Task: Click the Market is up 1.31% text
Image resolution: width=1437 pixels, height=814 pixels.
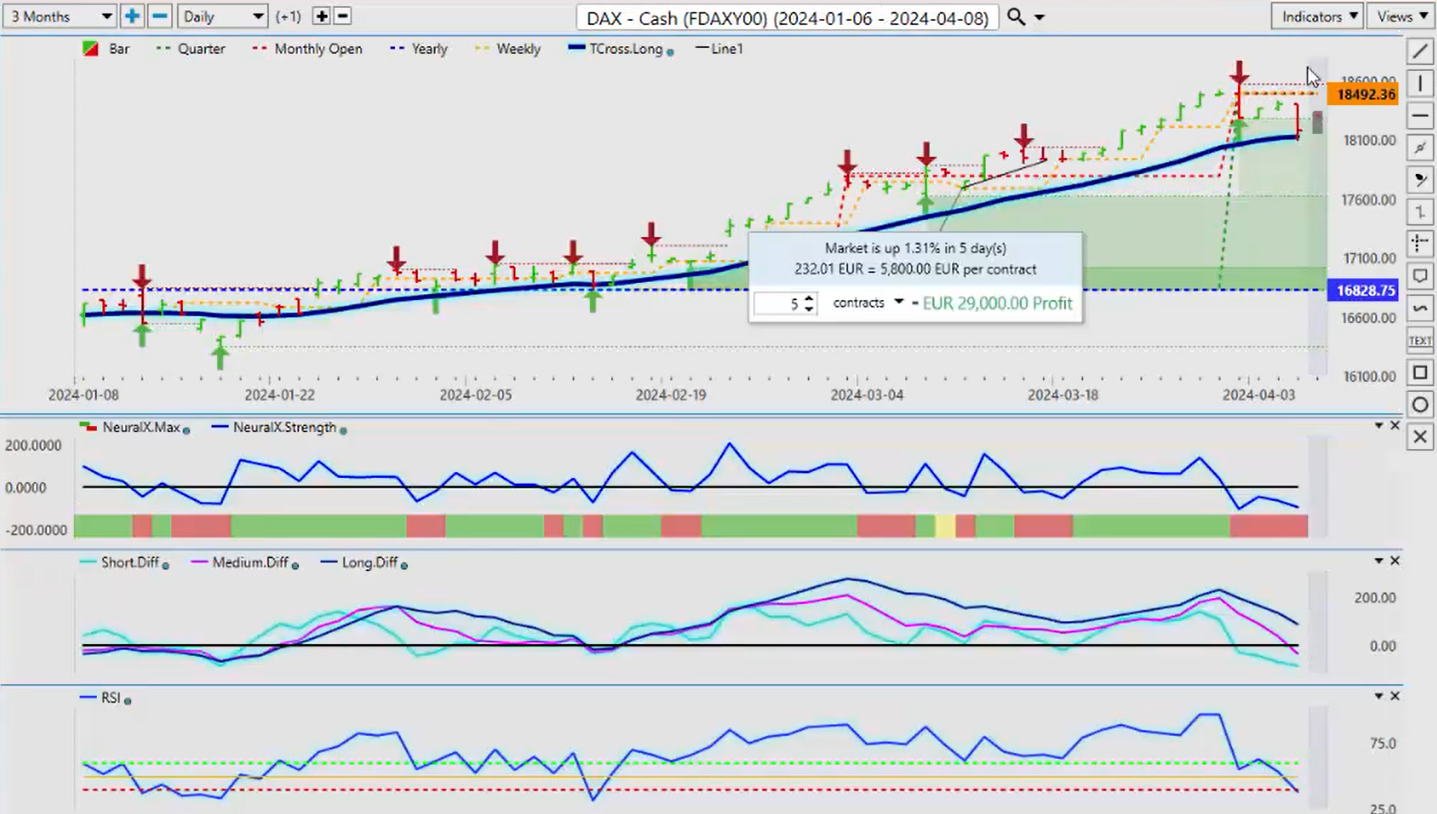Action: (916, 248)
